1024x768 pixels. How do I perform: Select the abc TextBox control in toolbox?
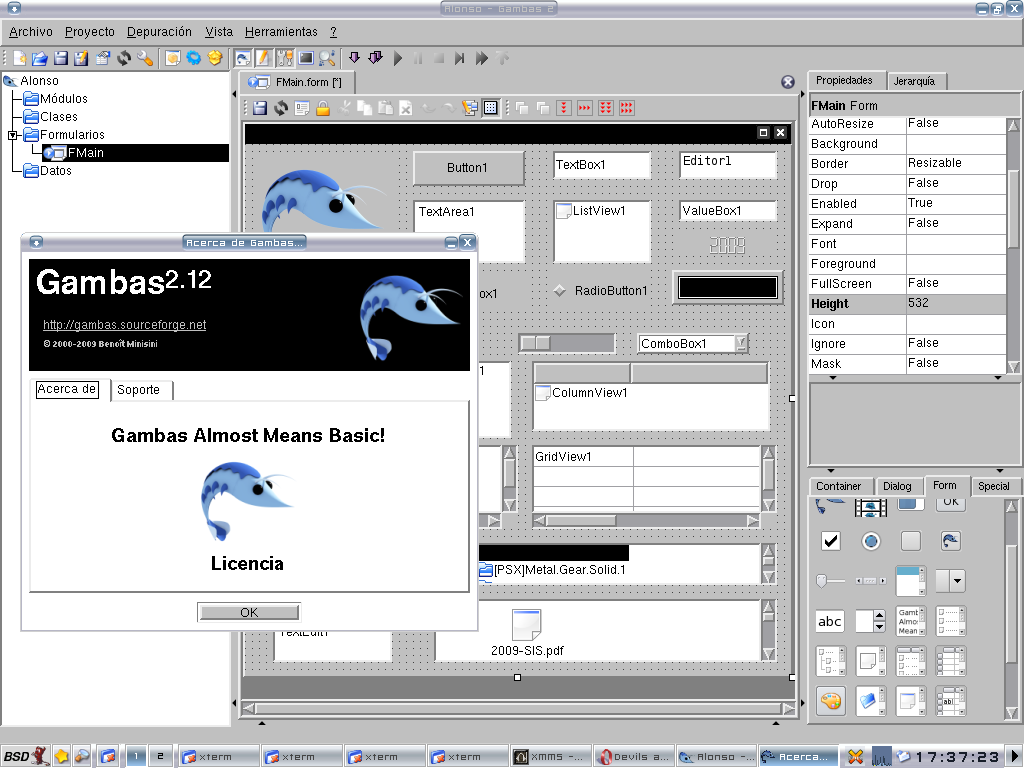[830, 621]
